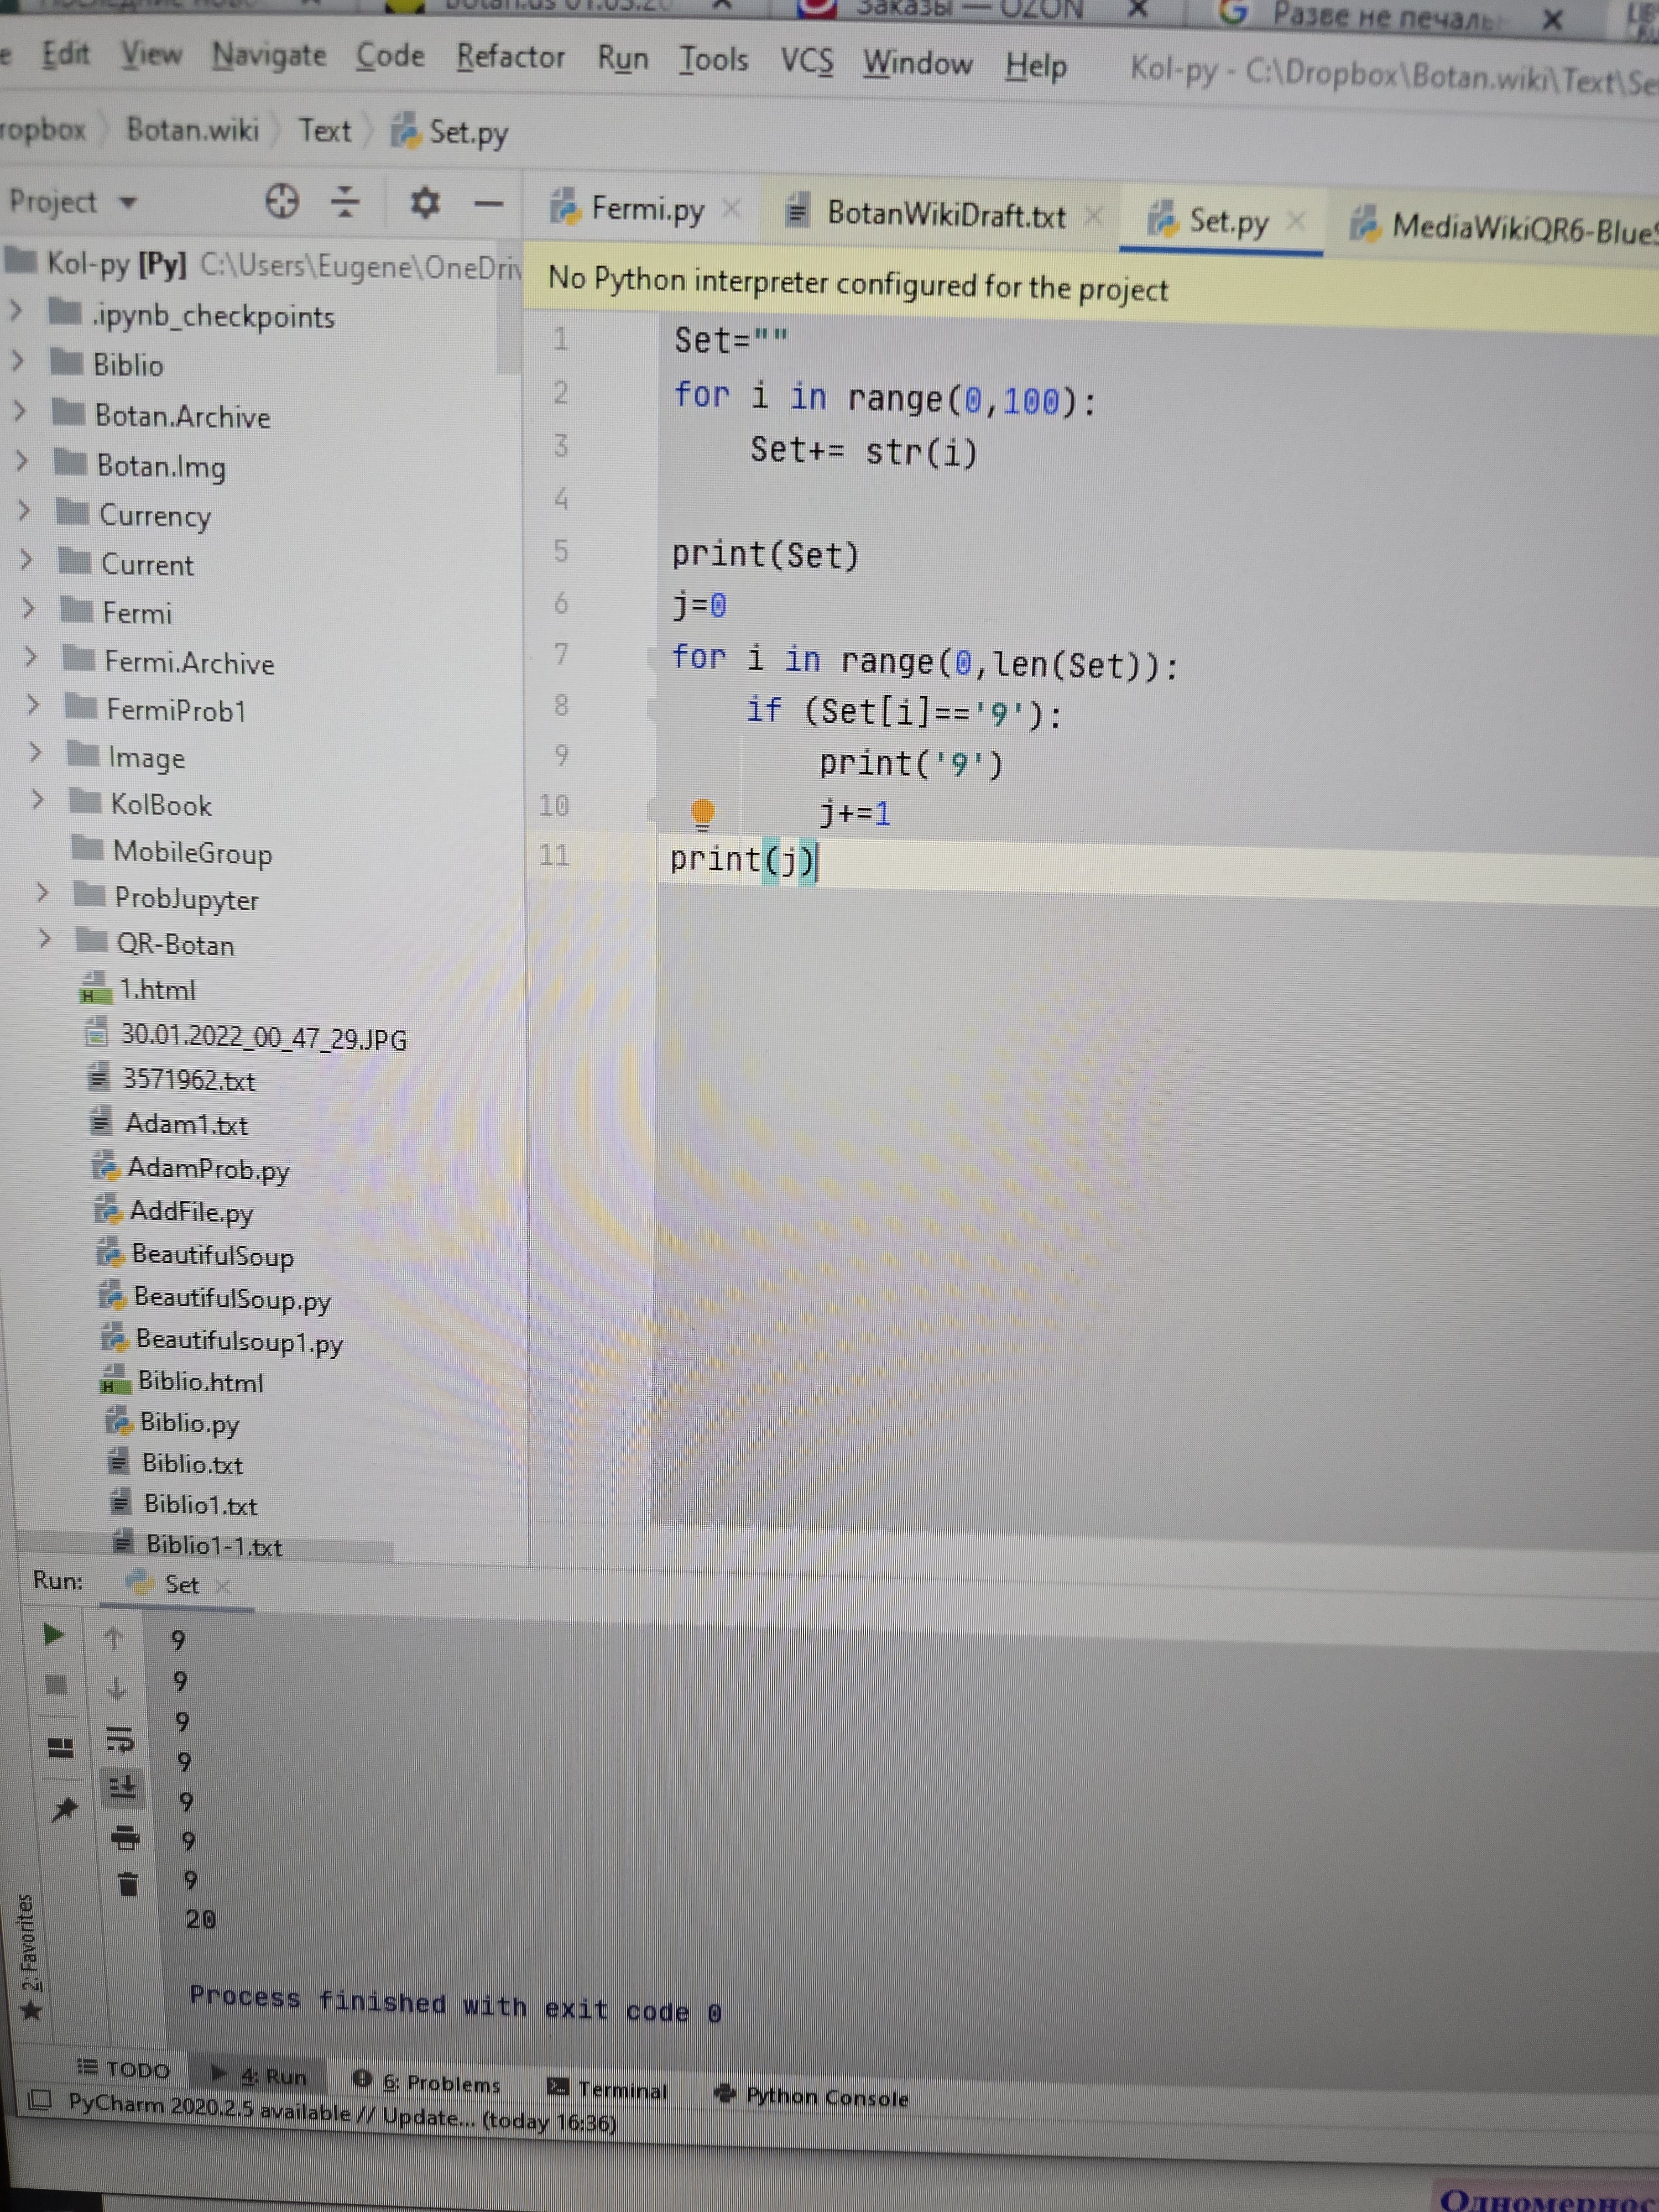Select the MobileGroup folder
Screen dimensions: 1659x2212
[x=192, y=852]
